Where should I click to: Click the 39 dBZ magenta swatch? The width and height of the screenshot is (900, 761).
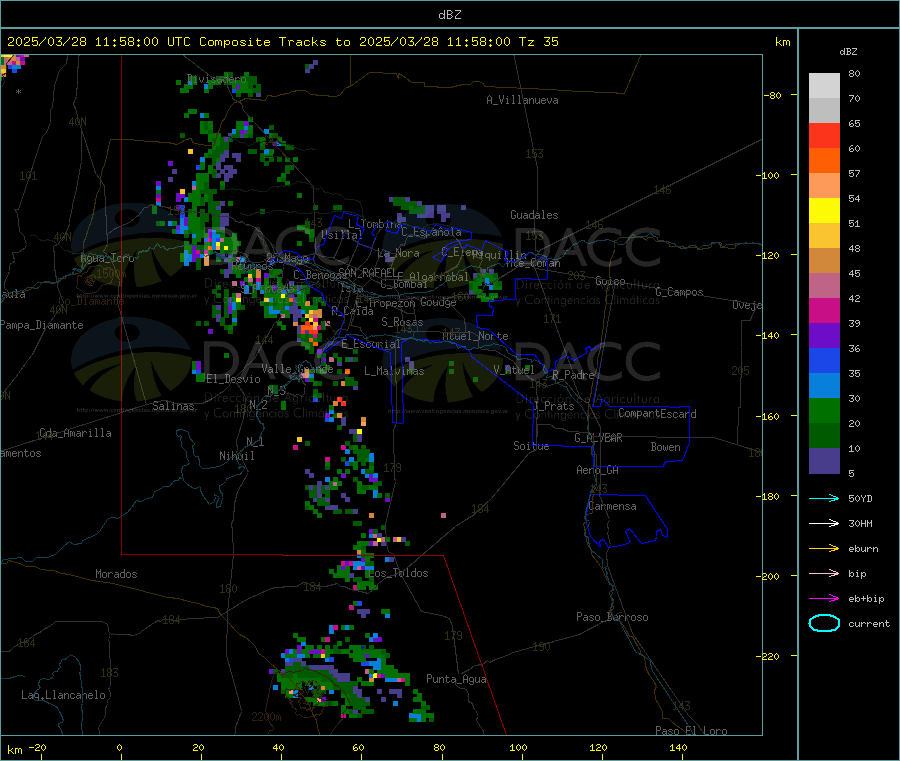824,310
